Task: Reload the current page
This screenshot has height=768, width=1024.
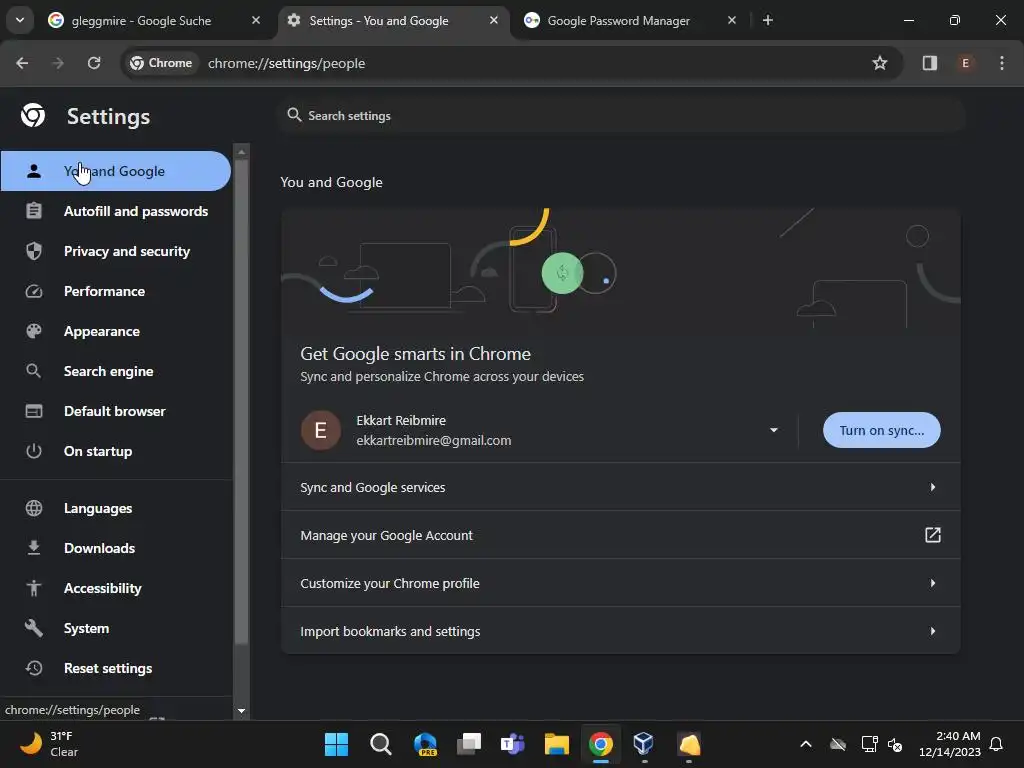Action: [94, 63]
